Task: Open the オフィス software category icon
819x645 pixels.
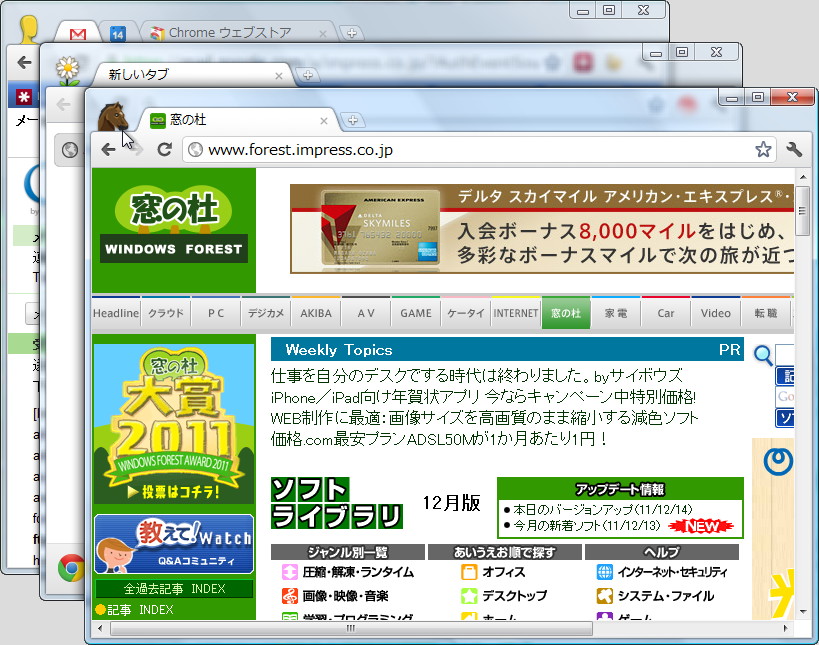Action: click(x=468, y=571)
